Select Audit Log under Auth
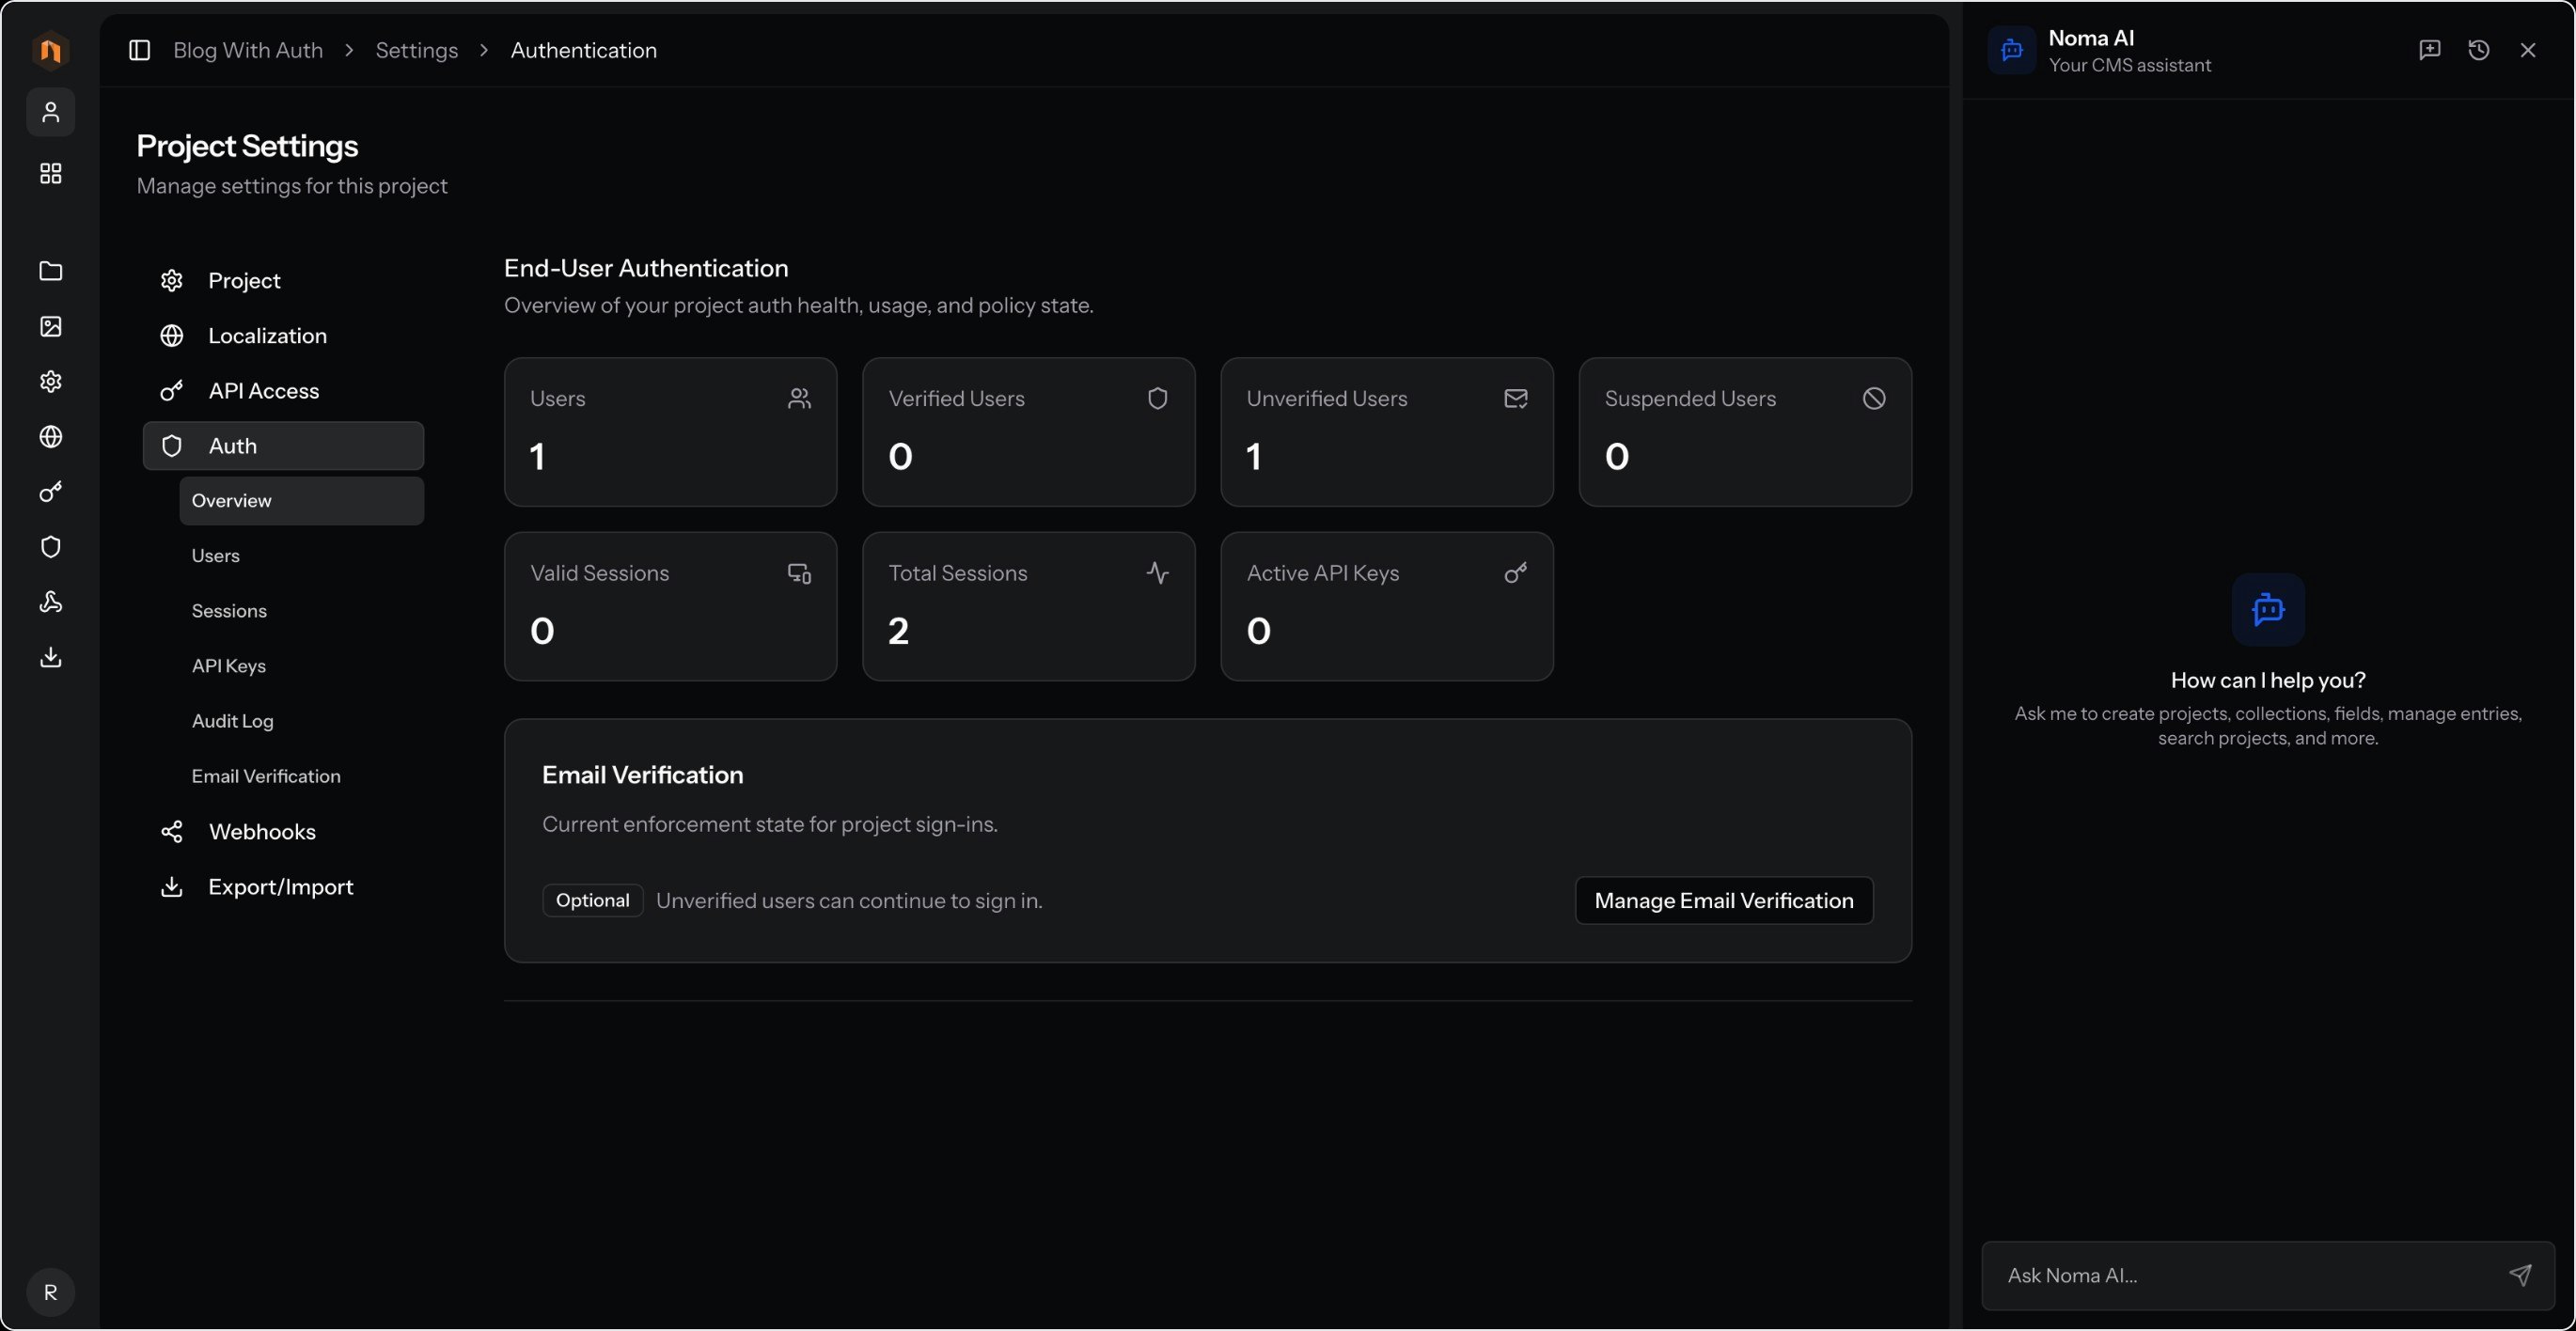Image resolution: width=2576 pixels, height=1331 pixels. click(232, 721)
